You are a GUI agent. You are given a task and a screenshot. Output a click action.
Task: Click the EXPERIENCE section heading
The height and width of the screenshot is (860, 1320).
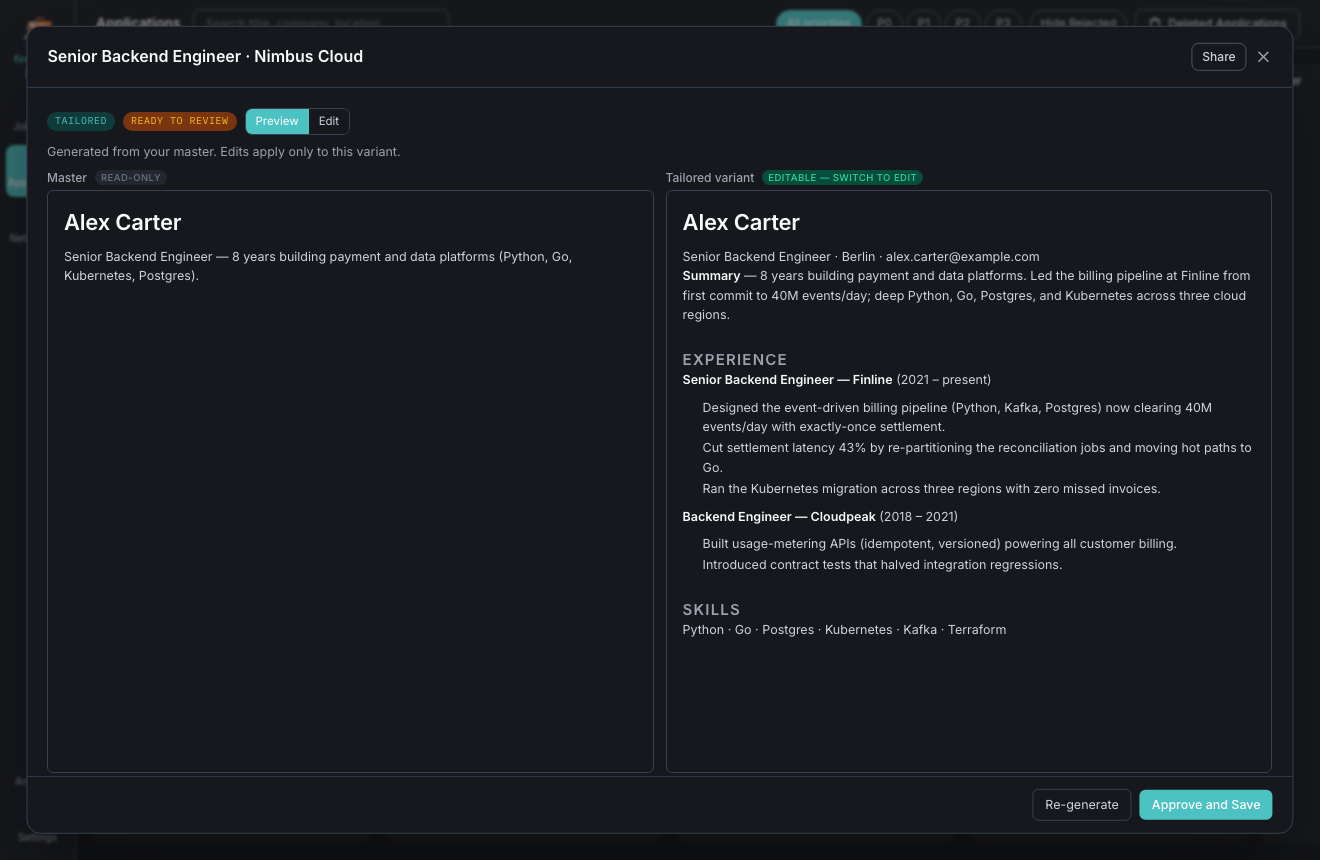[735, 360]
